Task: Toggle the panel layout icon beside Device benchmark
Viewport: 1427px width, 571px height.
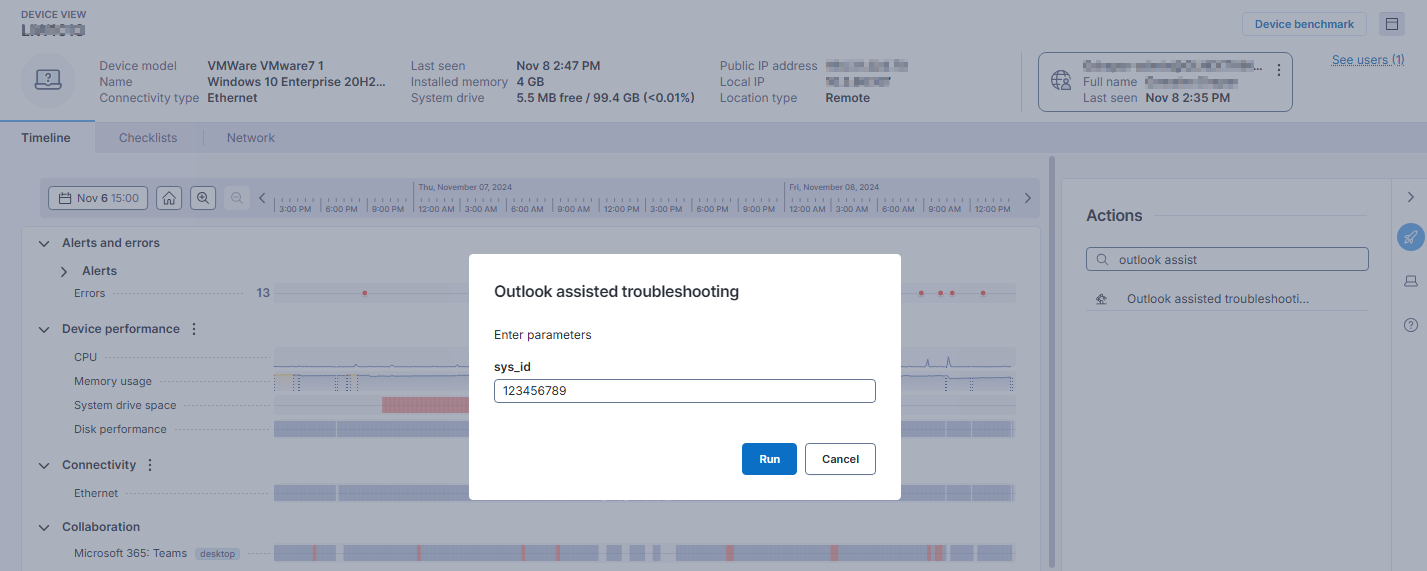Action: (1391, 24)
